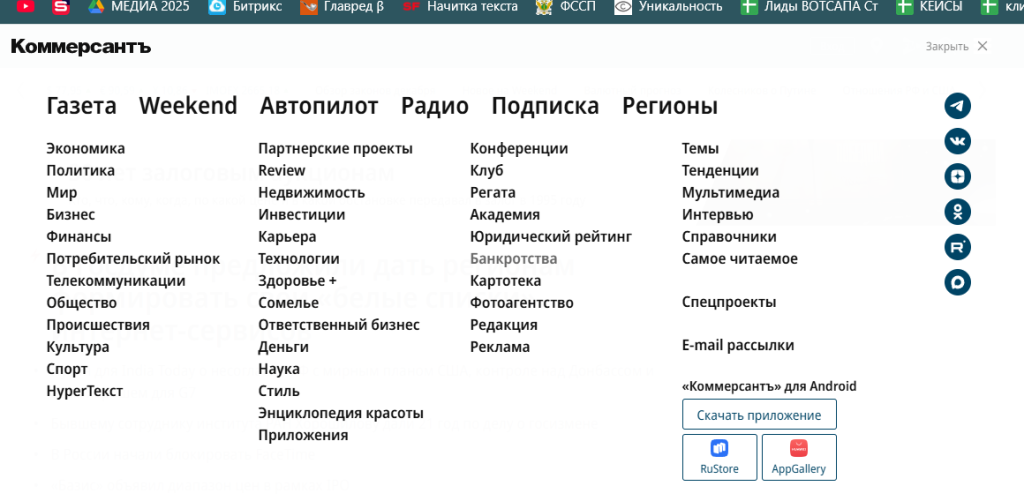Open the Банкротства link
1024x501 pixels.
point(514,259)
